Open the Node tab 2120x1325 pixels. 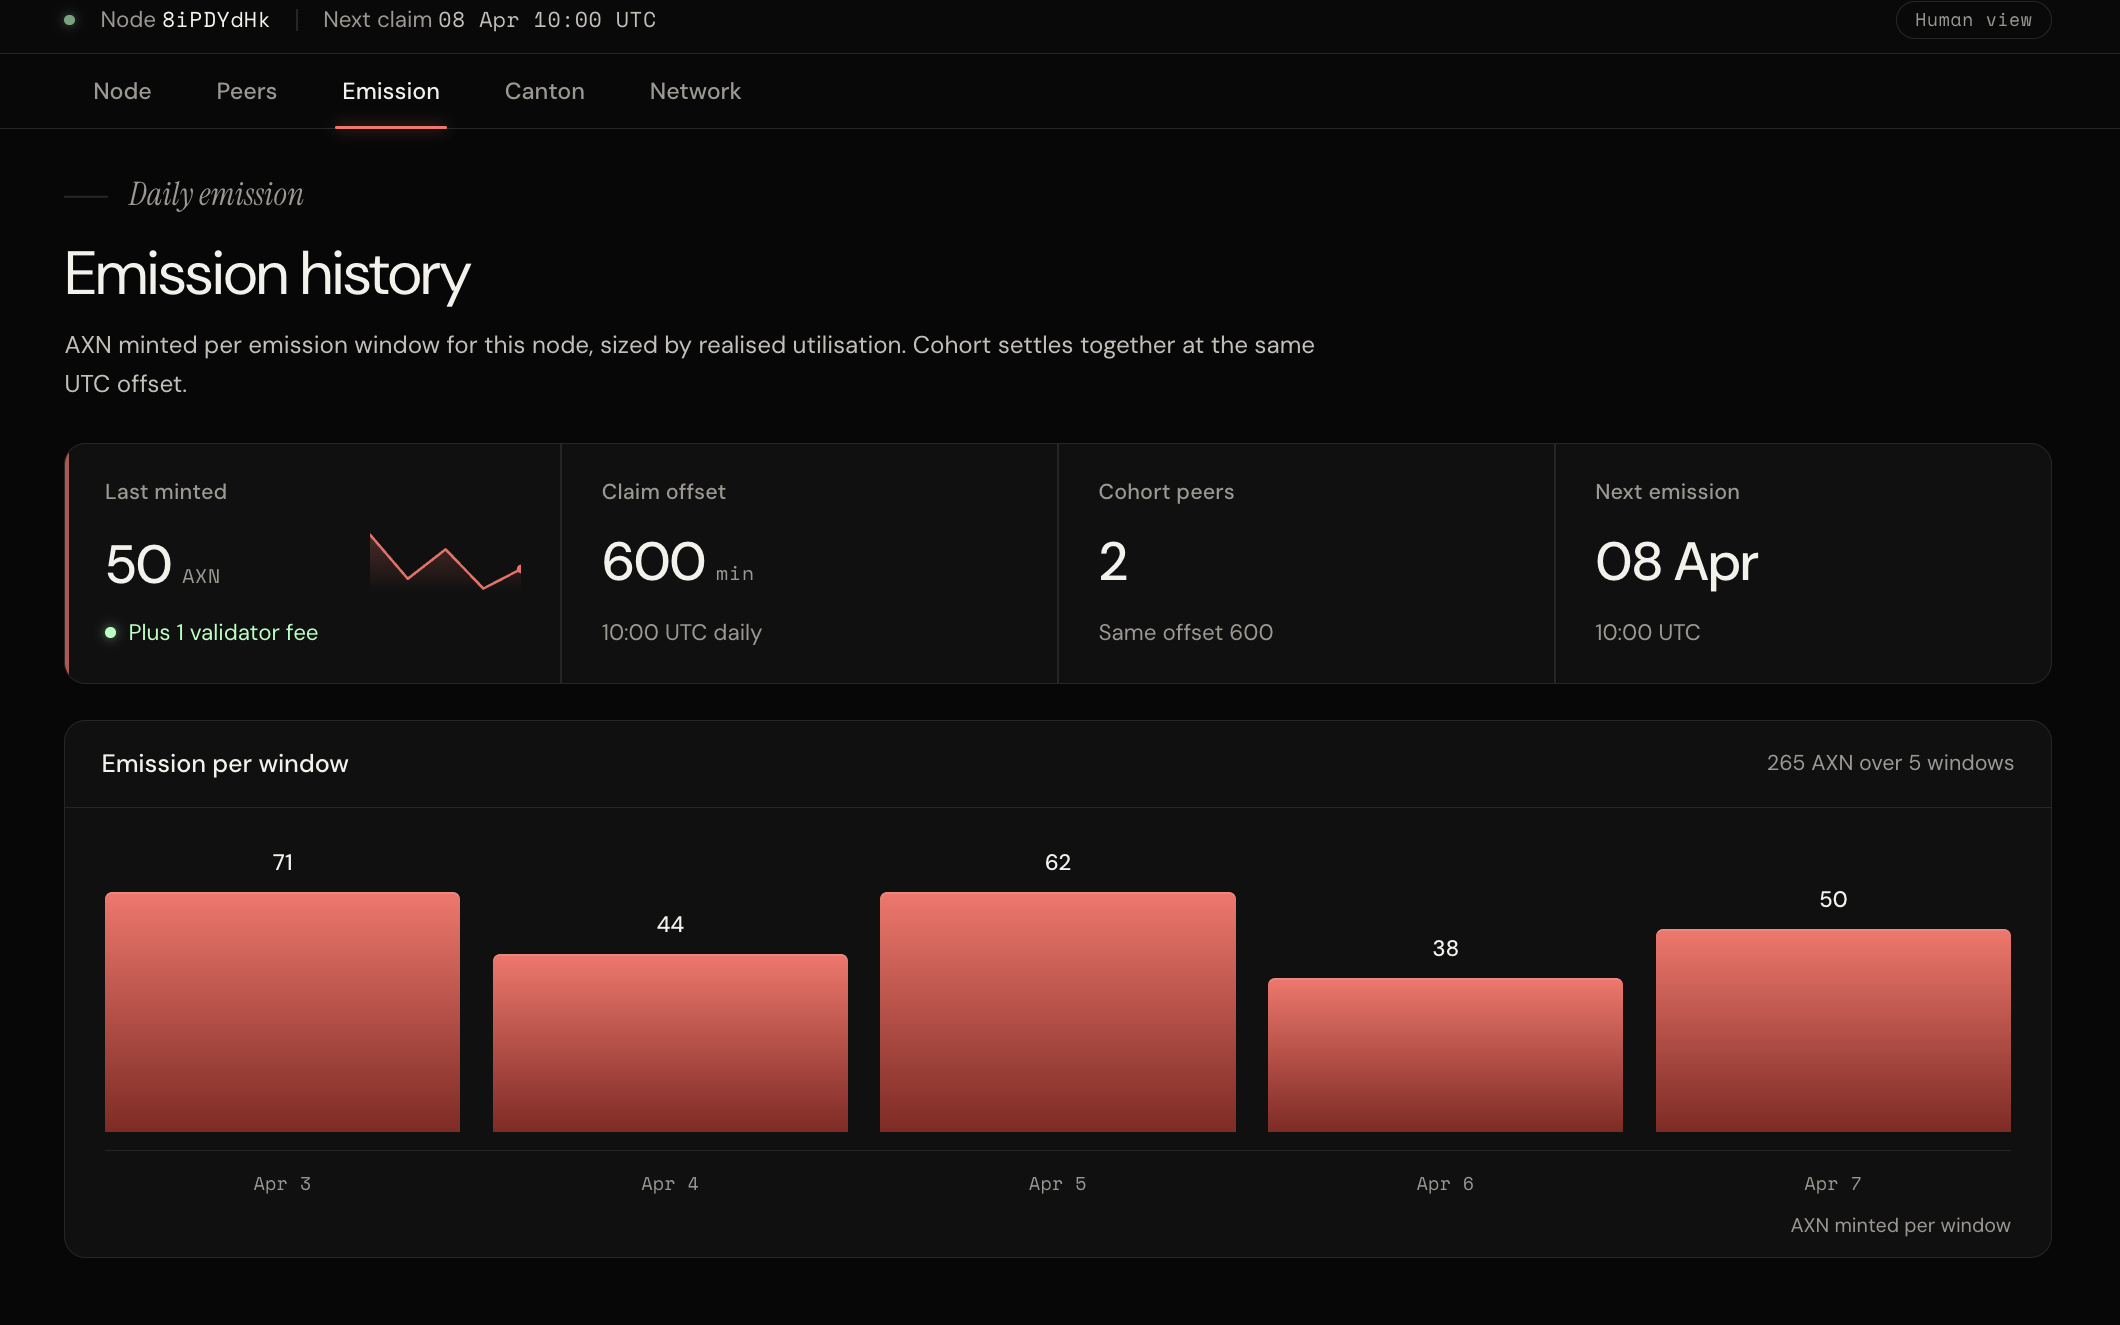122,91
